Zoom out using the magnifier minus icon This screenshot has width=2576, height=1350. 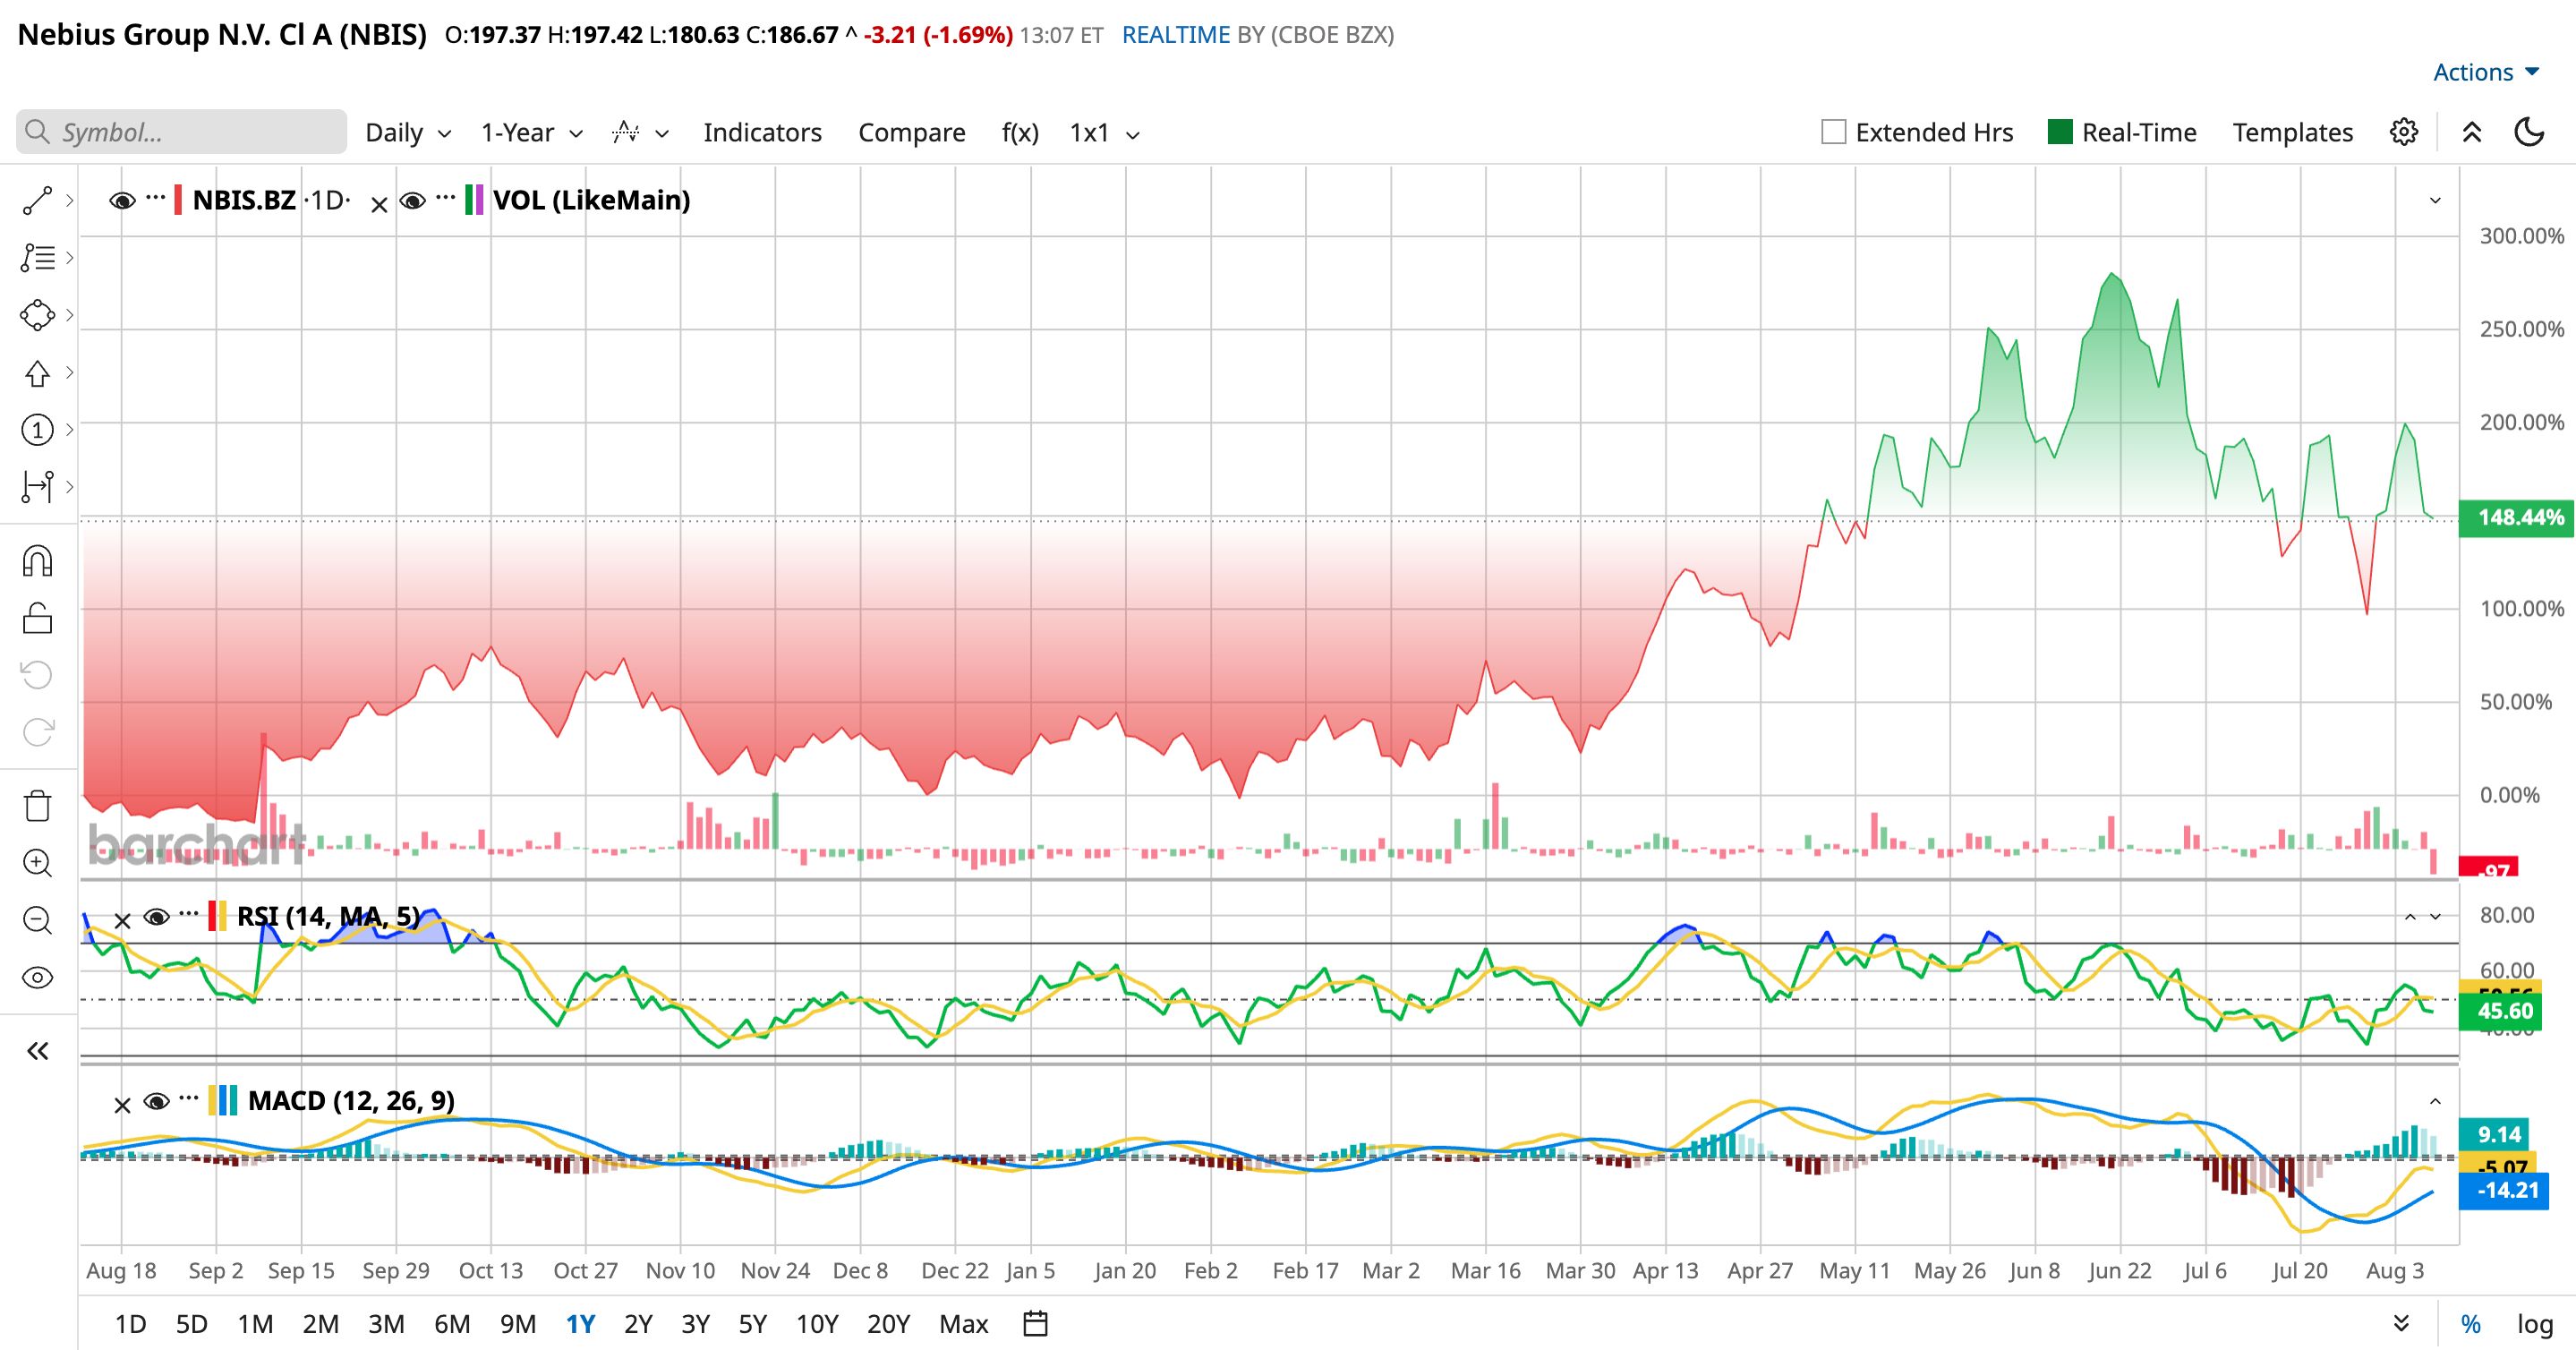(x=38, y=920)
